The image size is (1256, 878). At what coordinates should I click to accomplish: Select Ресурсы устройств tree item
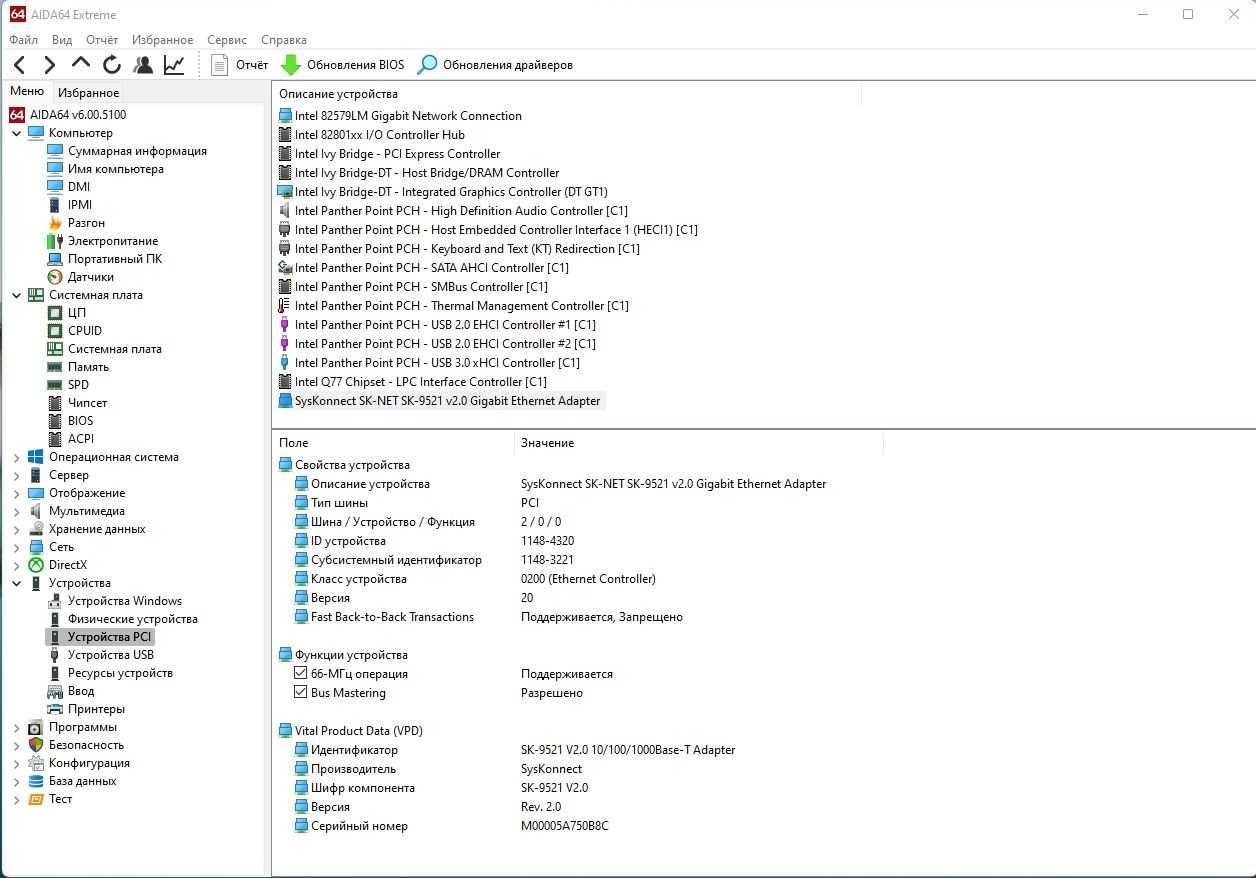click(120, 673)
